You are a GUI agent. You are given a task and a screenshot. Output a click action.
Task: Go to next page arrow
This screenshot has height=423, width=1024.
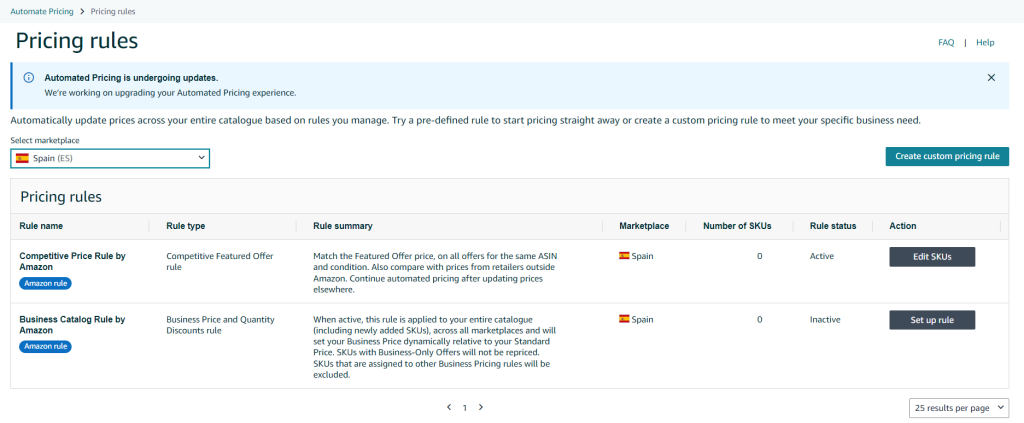point(481,407)
